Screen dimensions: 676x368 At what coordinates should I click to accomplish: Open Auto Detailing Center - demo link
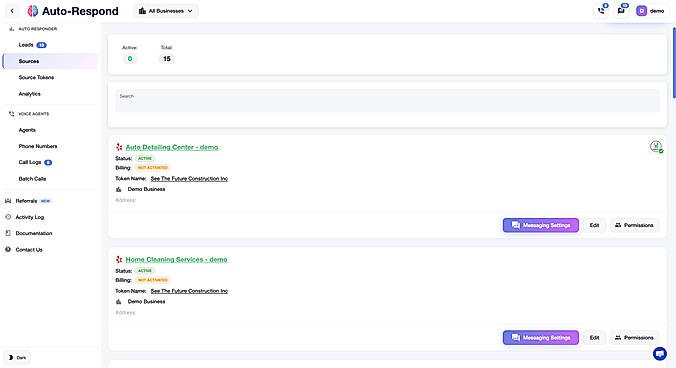[172, 147]
